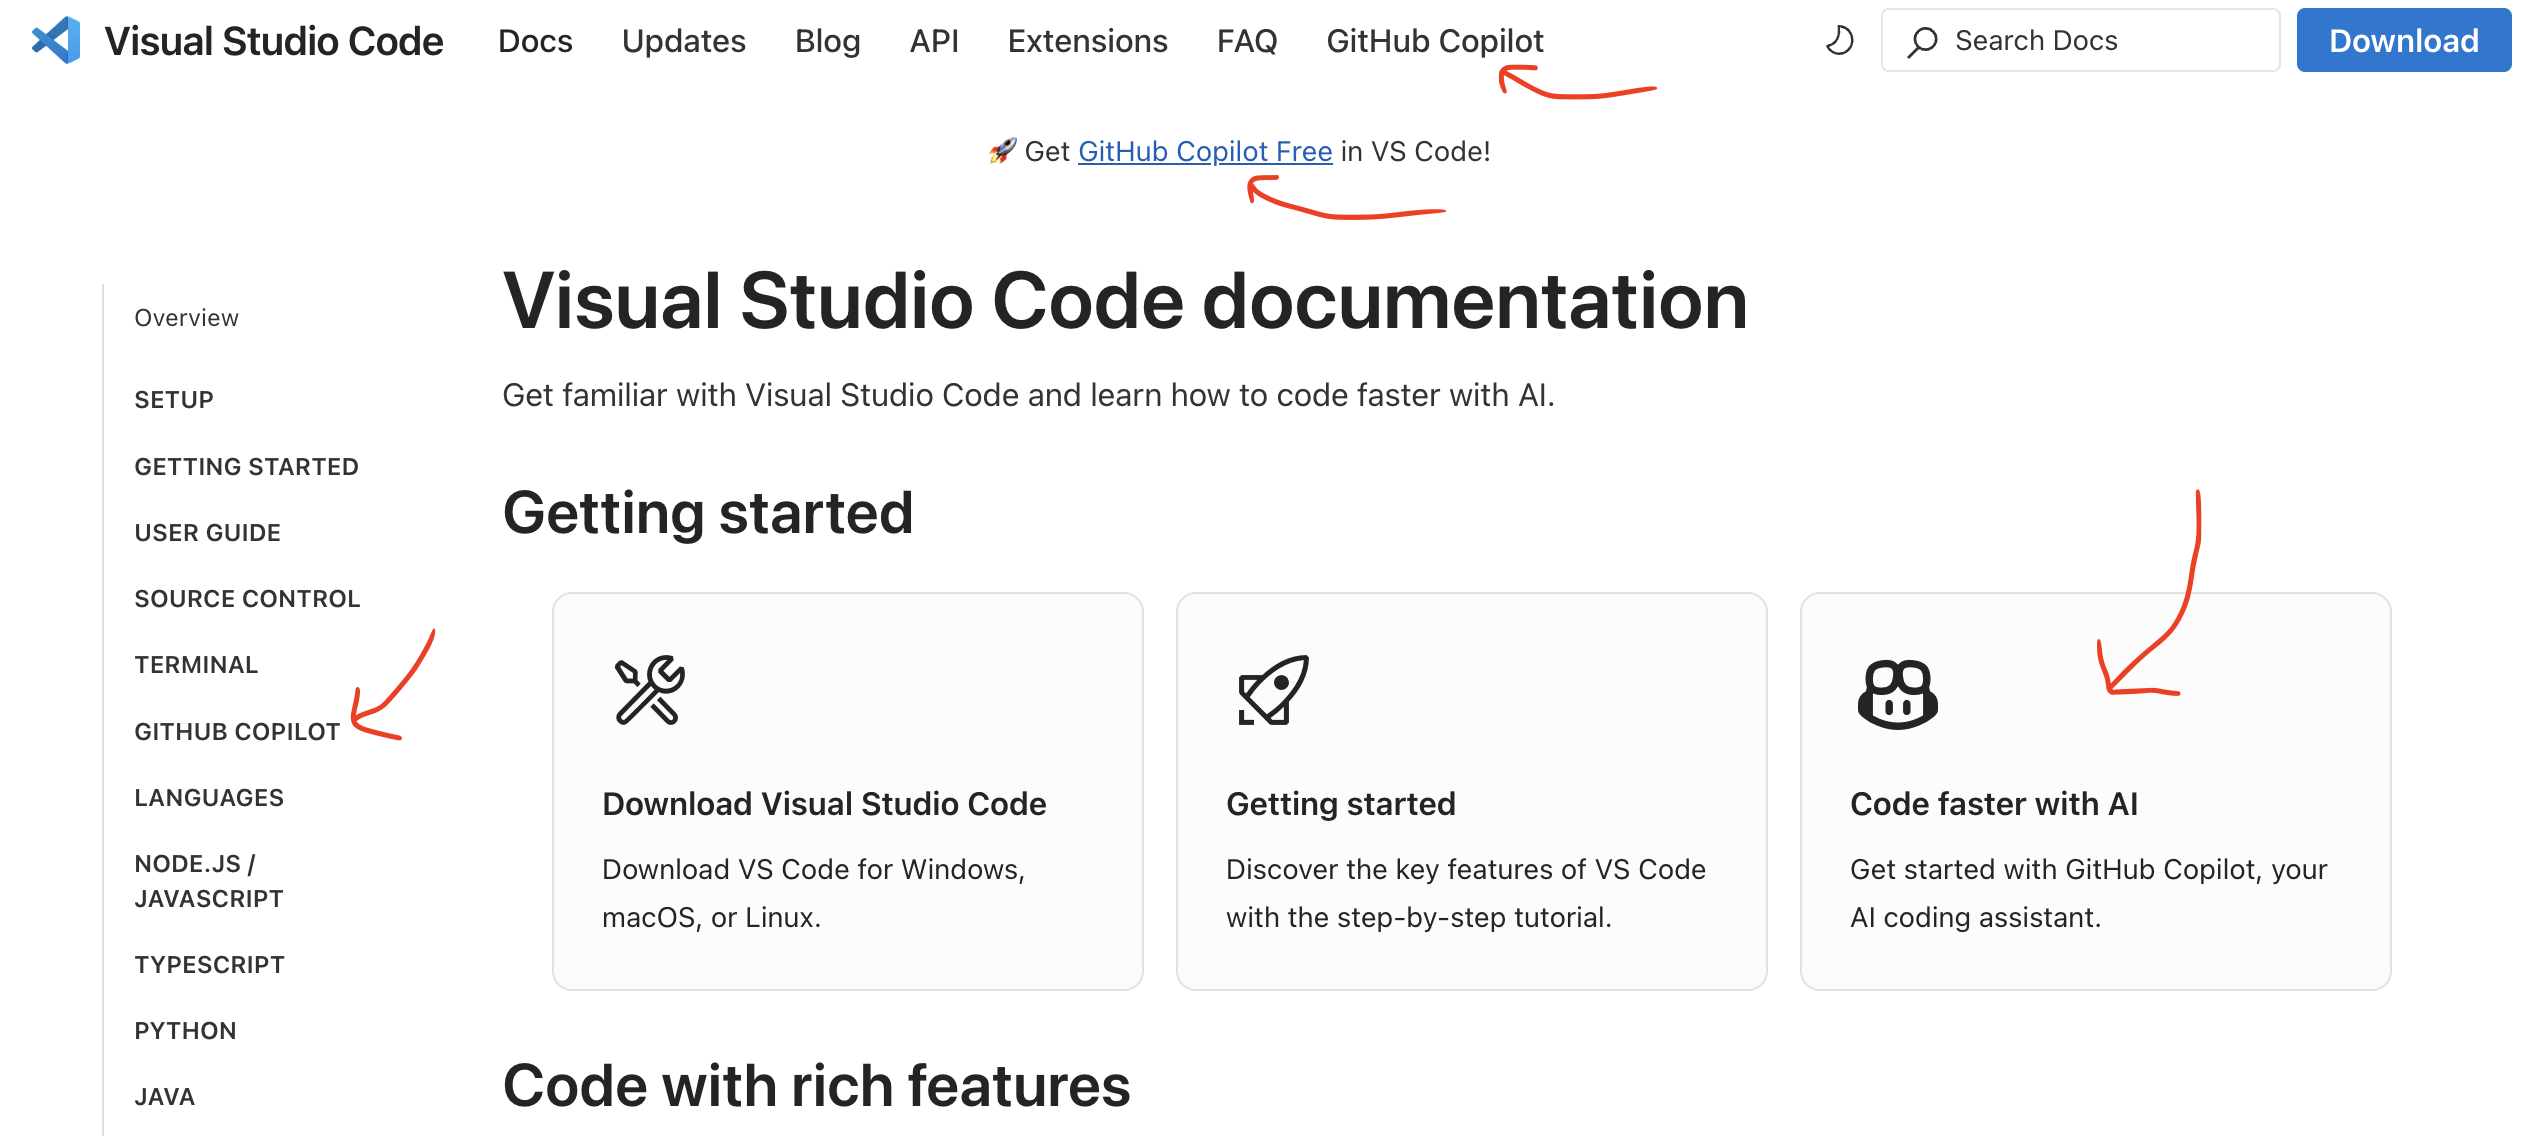Viewport: 2540px width, 1136px height.
Task: Click 'Discover the key features' description text
Action: pyautogui.click(x=1466, y=893)
